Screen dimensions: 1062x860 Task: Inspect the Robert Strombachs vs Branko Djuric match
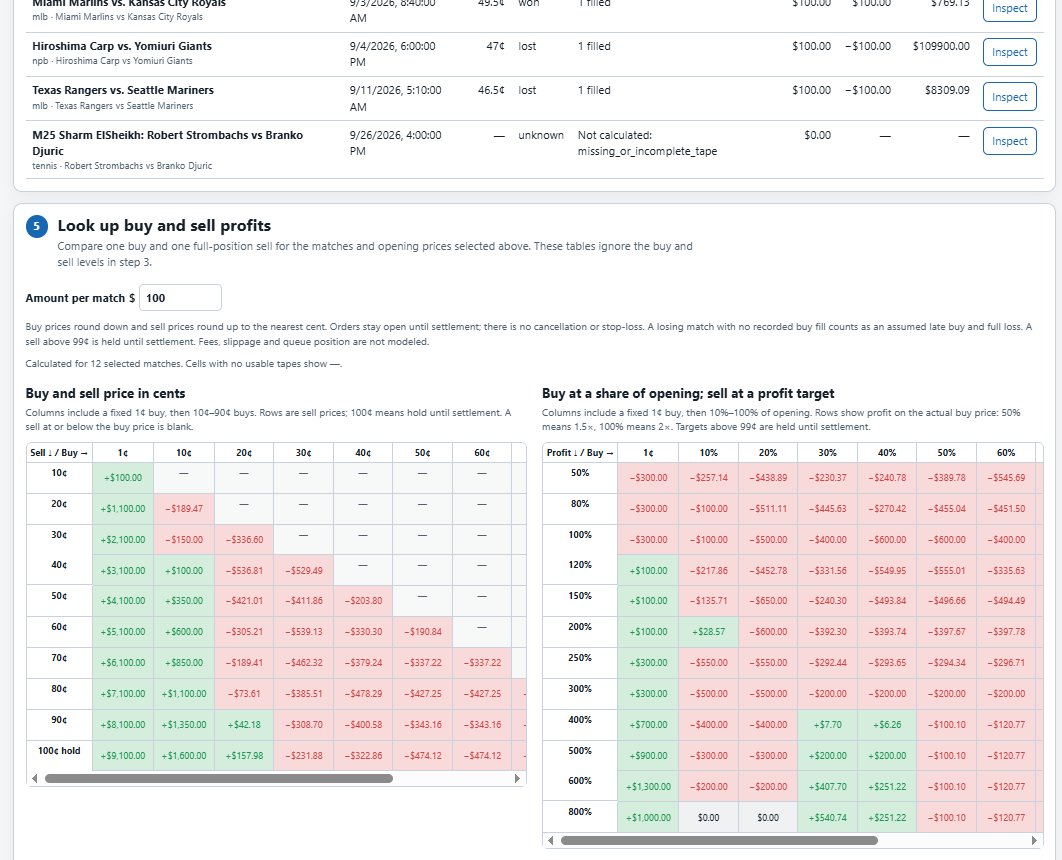pyautogui.click(x=1009, y=141)
